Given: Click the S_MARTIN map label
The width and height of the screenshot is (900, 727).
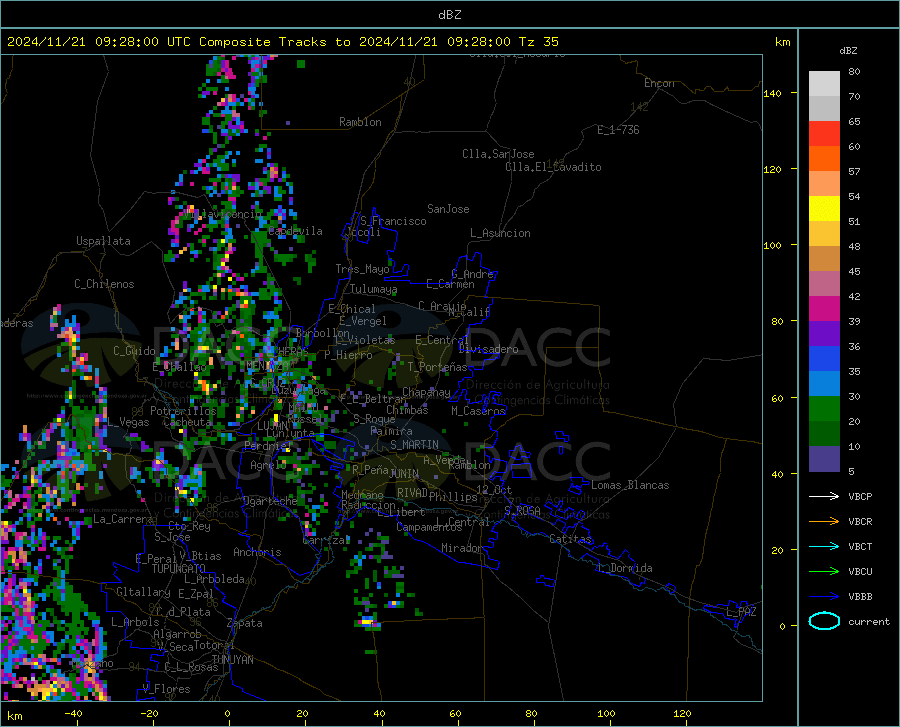Looking at the screenshot, I should pyautogui.click(x=414, y=445).
